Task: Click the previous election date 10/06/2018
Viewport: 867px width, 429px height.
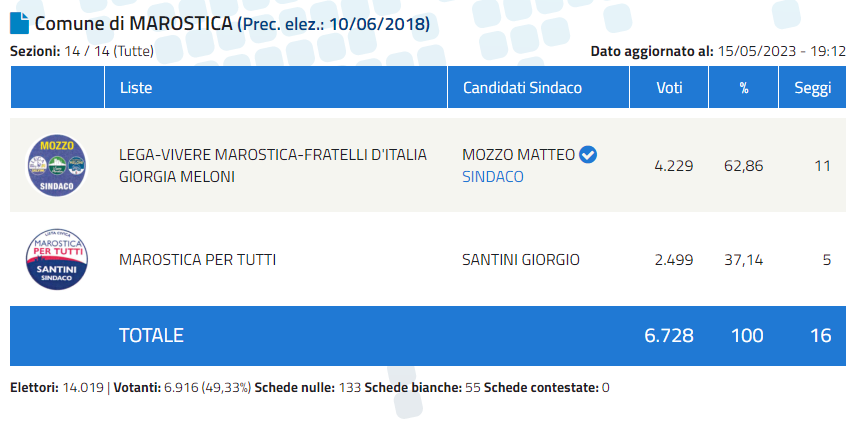Action: 379,24
